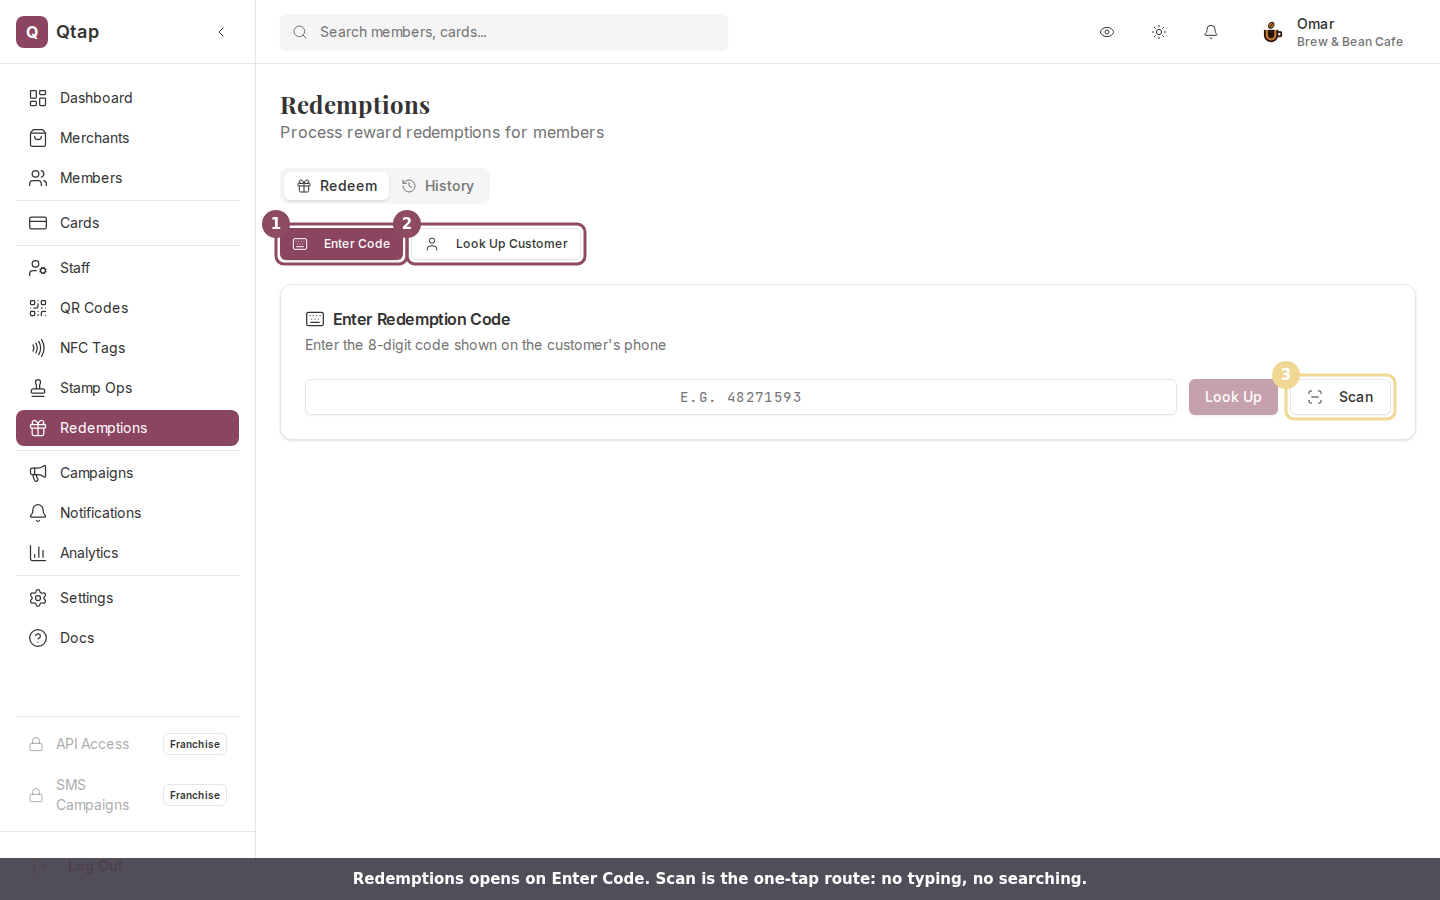Click the search members, cards field

point(504,32)
